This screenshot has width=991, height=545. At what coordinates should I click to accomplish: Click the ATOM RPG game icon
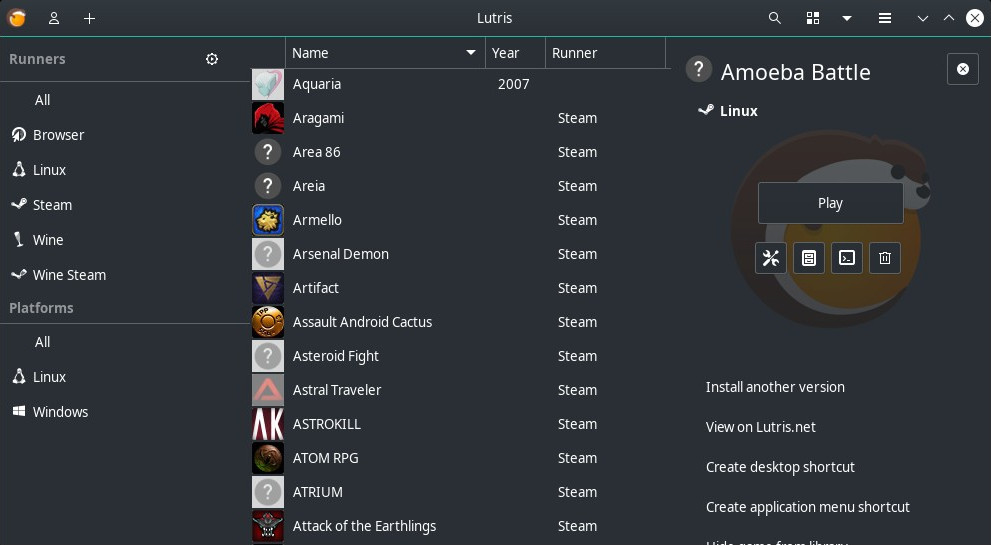pos(268,458)
